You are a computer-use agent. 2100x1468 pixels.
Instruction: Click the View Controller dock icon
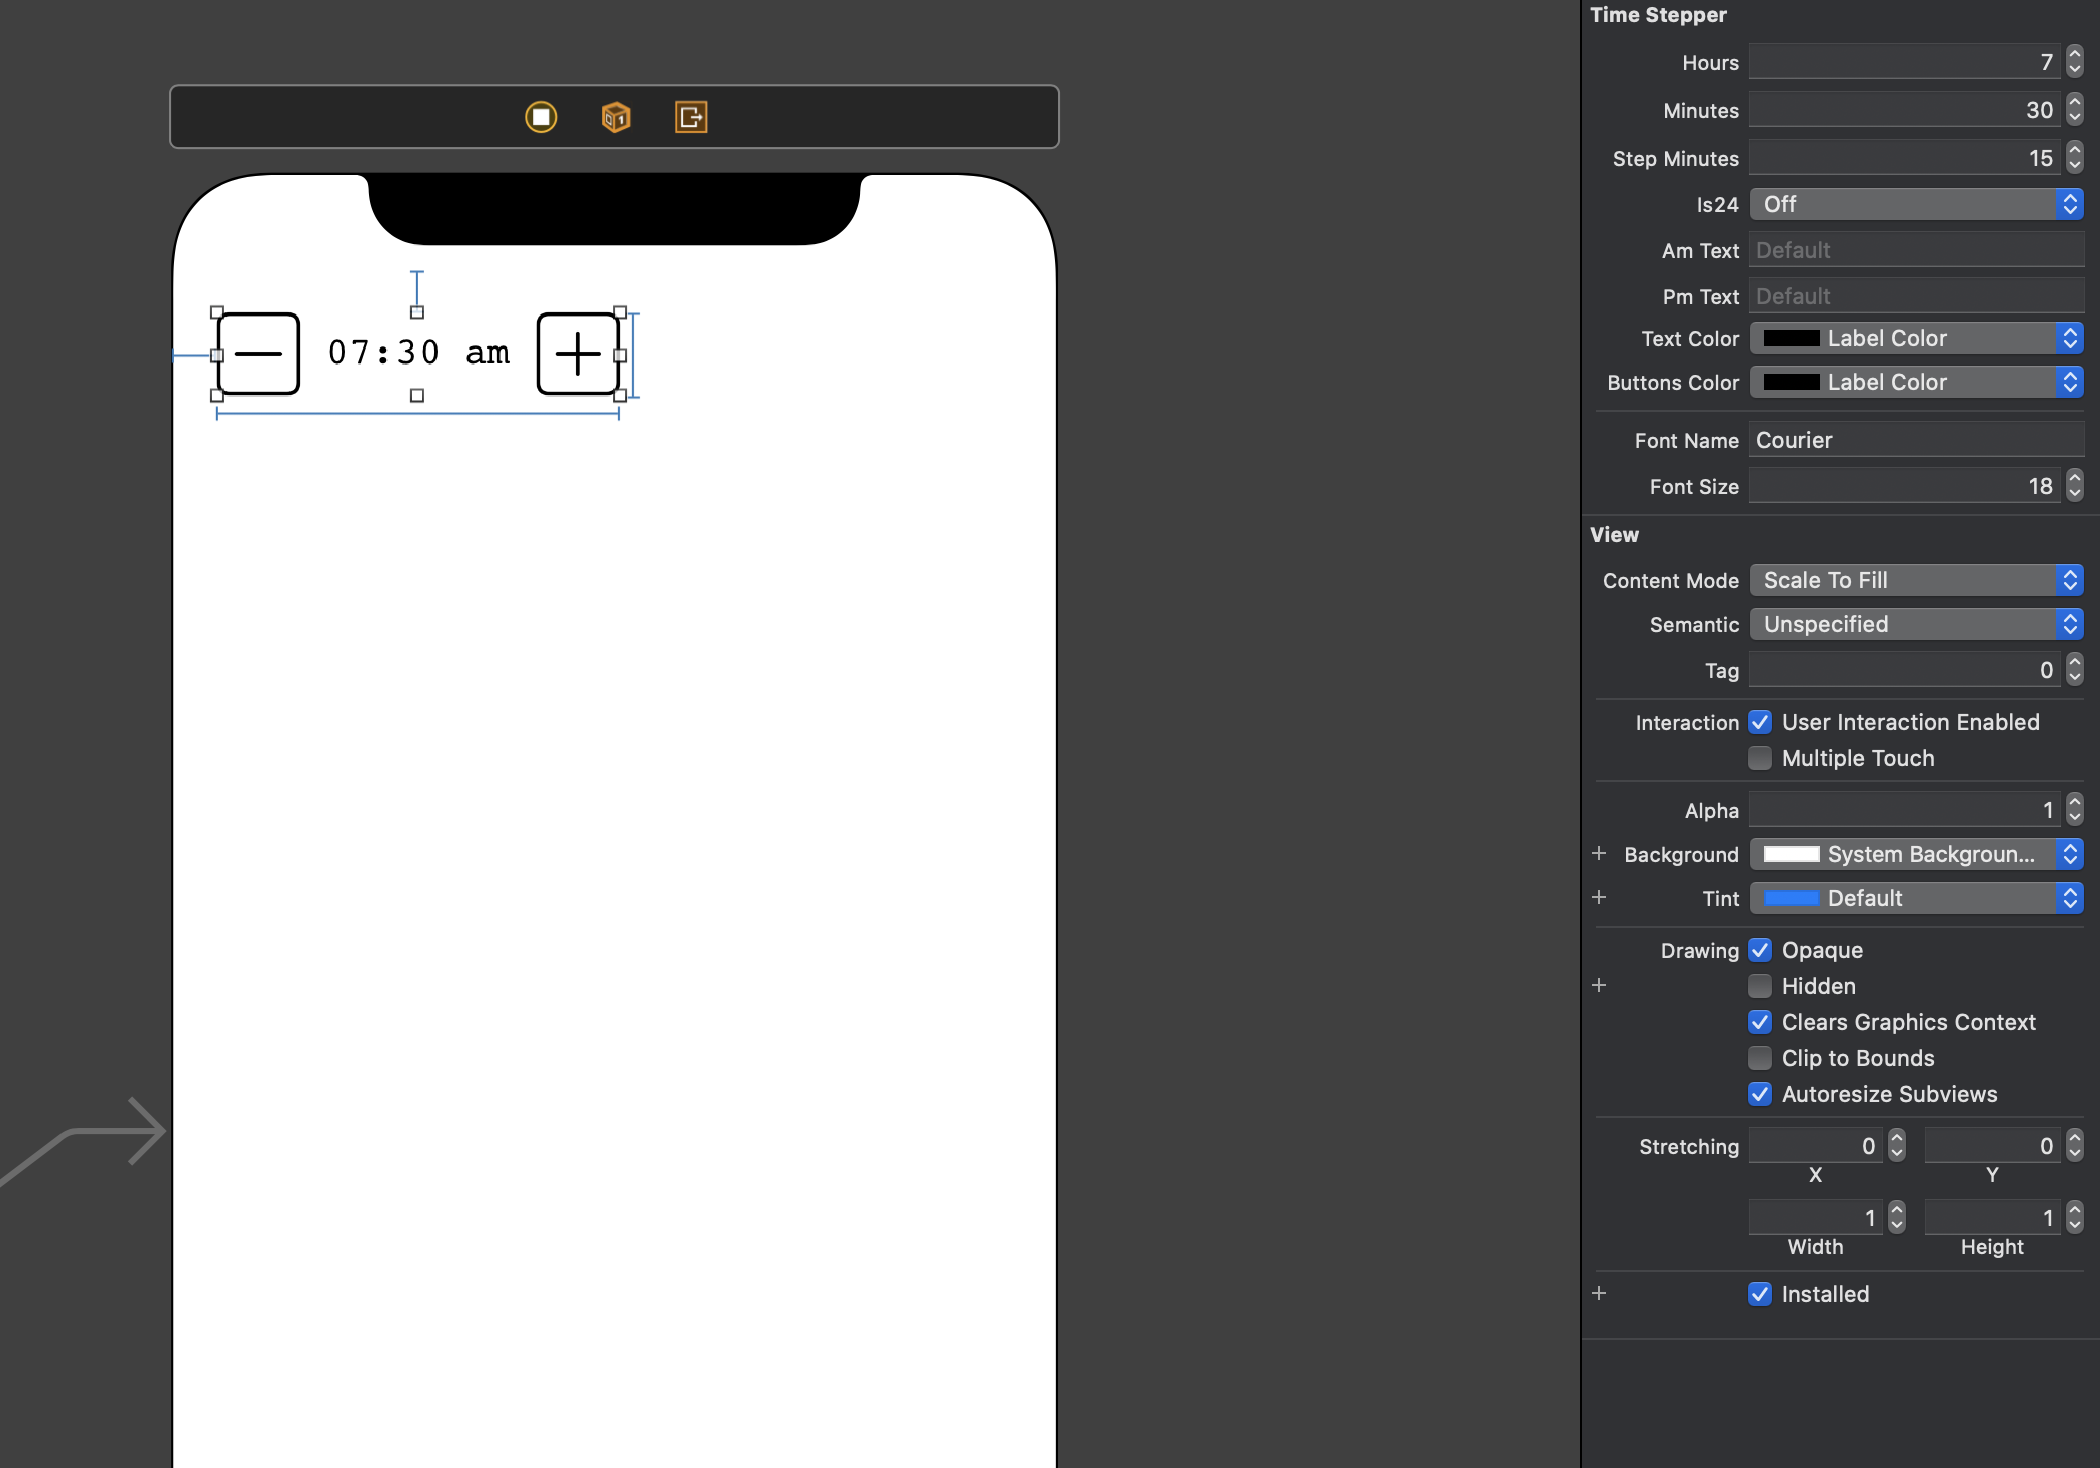tap(541, 117)
